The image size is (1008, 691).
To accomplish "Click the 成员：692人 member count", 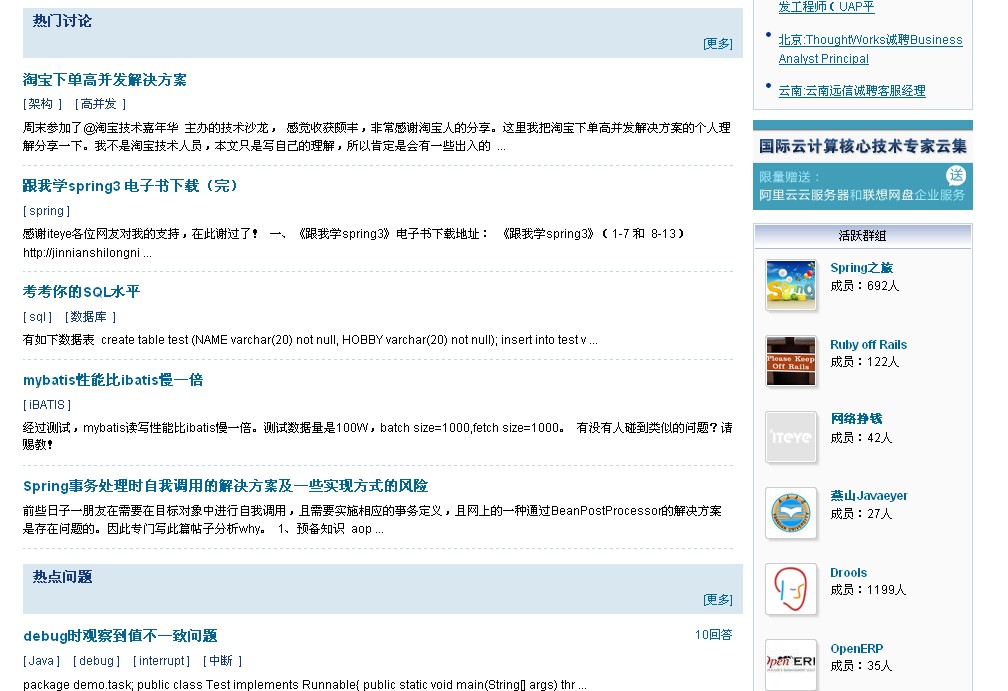I will point(865,286).
